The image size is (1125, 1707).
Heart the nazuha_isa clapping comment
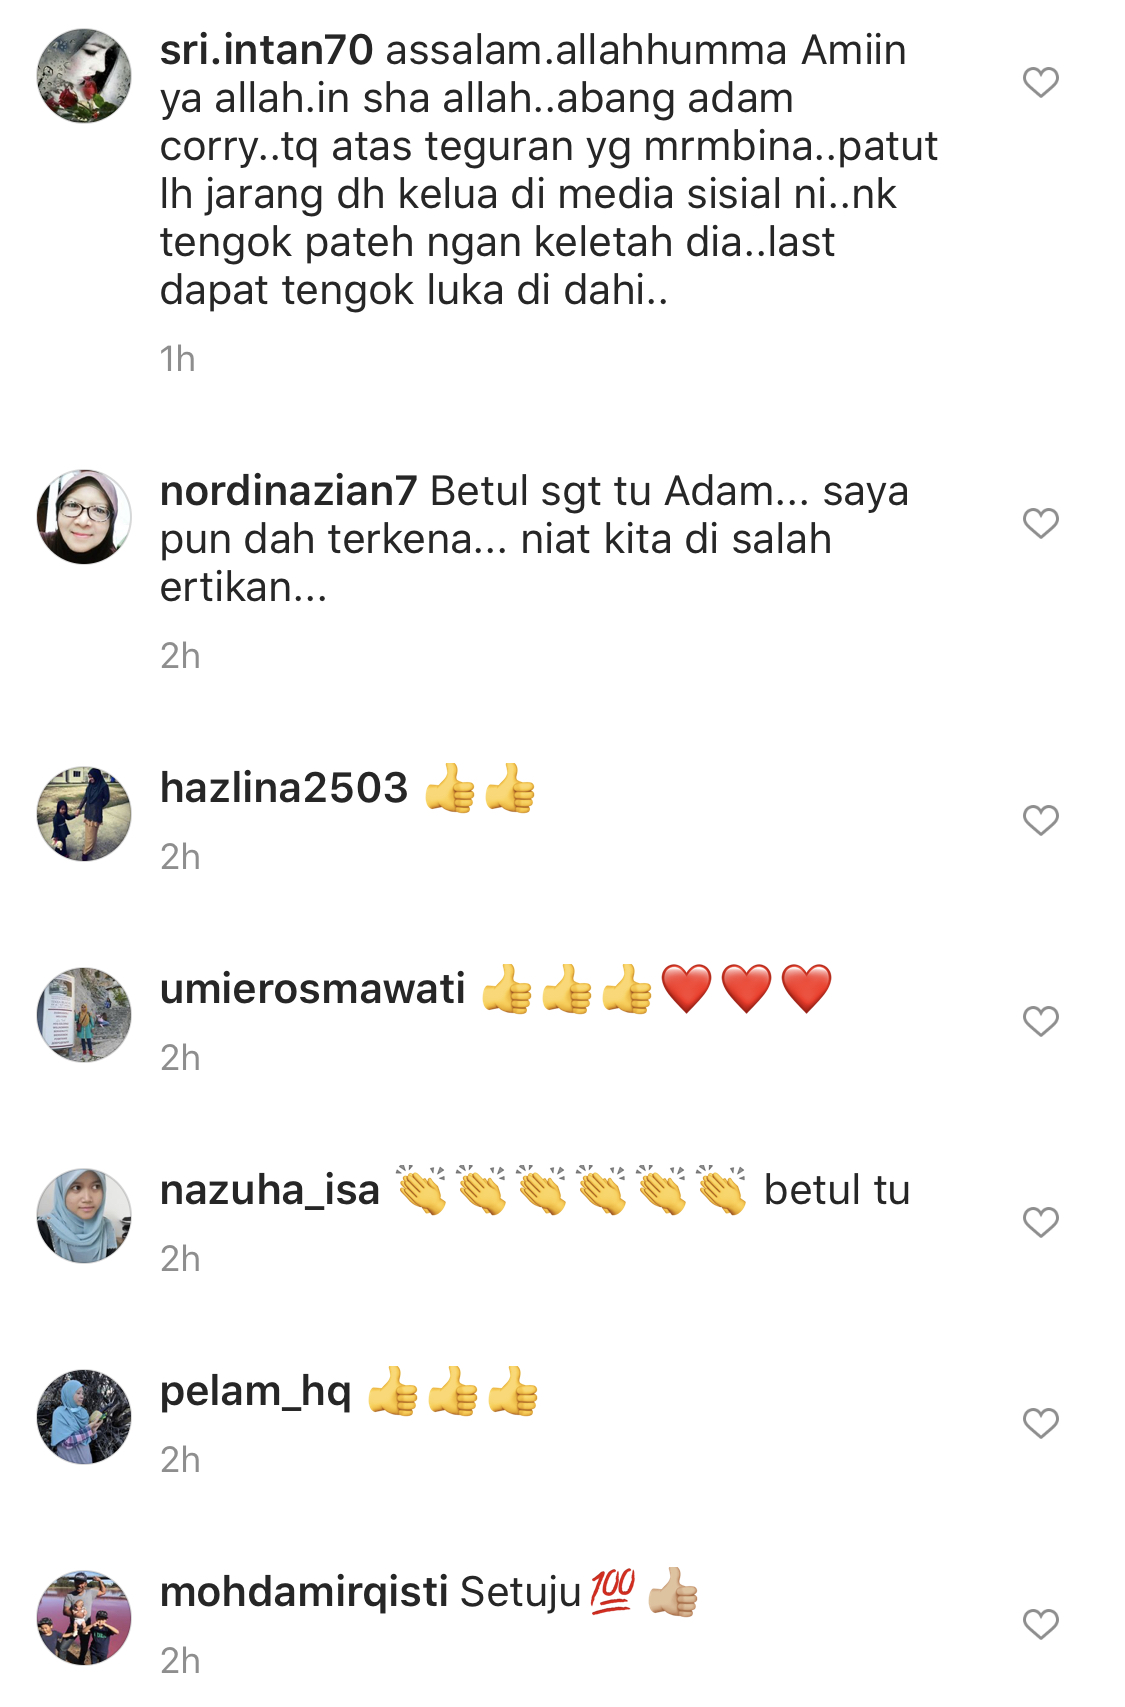coord(1040,1222)
